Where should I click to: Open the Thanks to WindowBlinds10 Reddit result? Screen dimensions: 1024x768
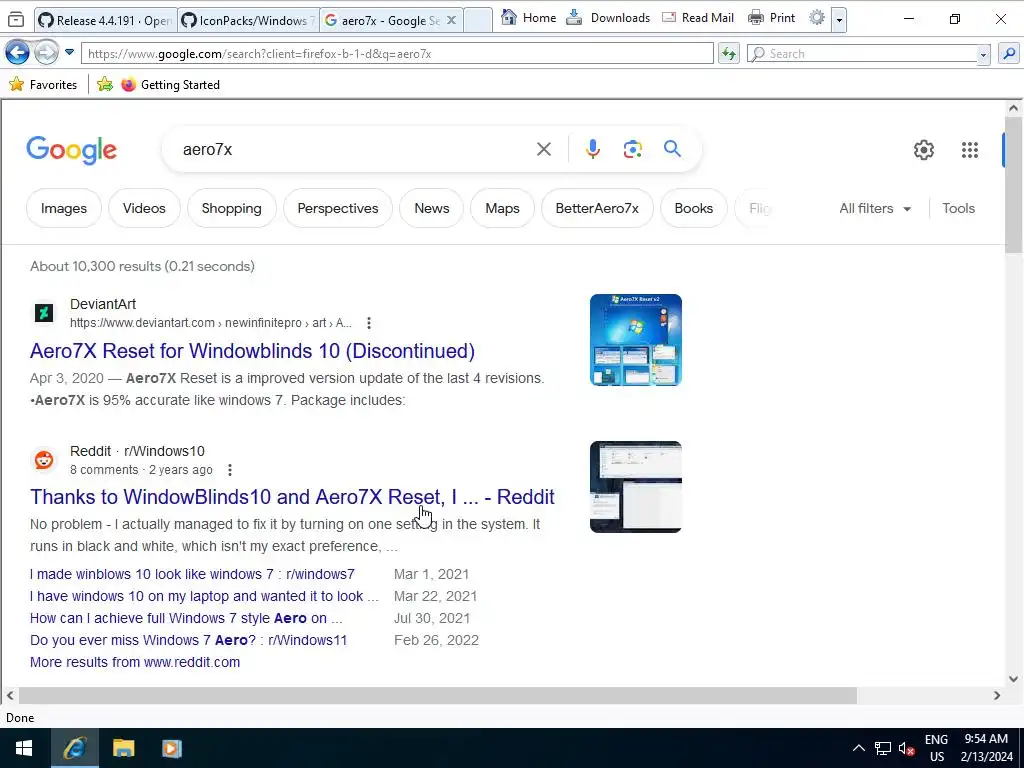coord(292,497)
